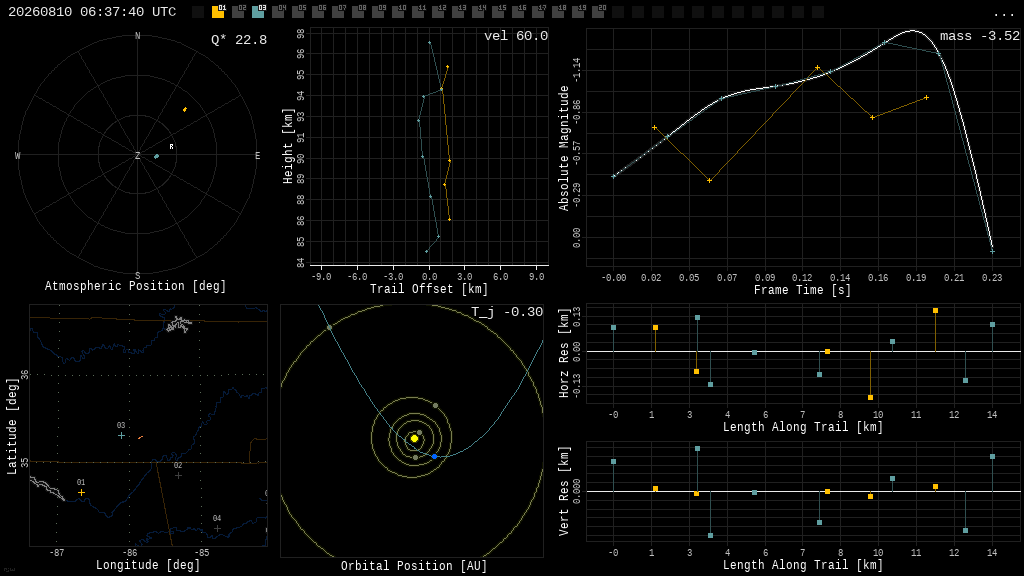Click the T_j -0.30 readout
The width and height of the screenshot is (1024, 576).
[507, 312]
